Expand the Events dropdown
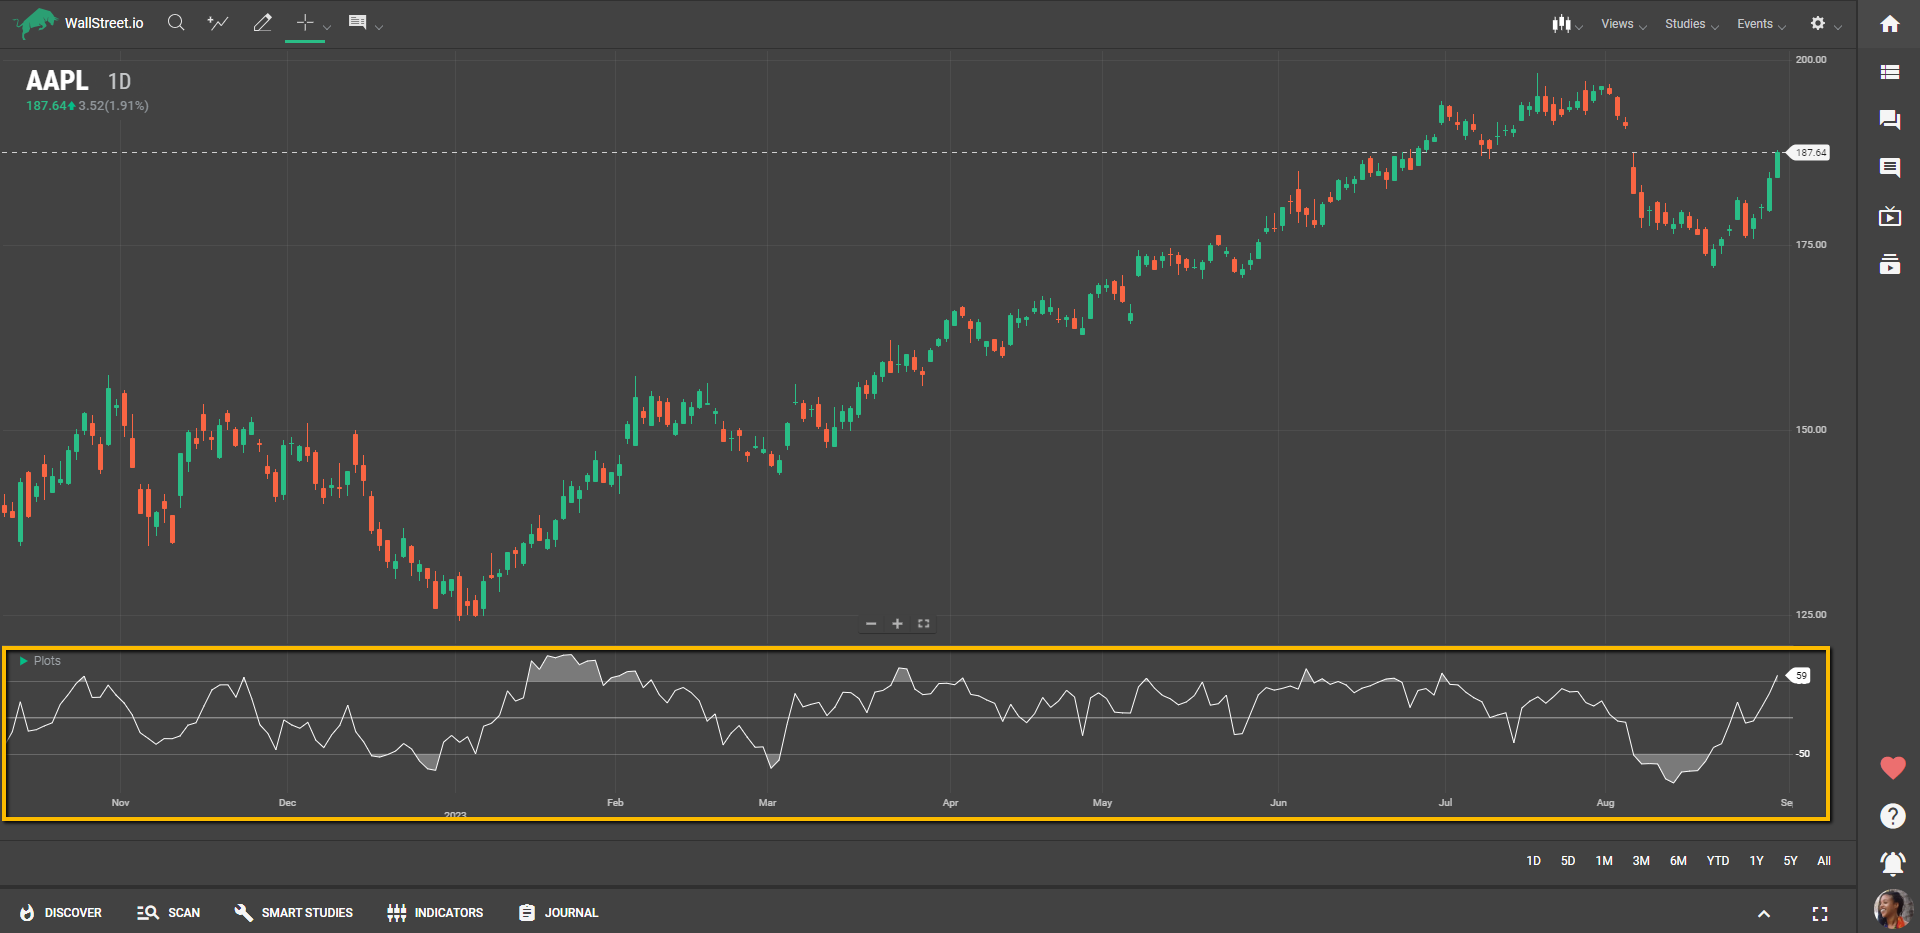This screenshot has height=933, width=1920. [x=1760, y=24]
